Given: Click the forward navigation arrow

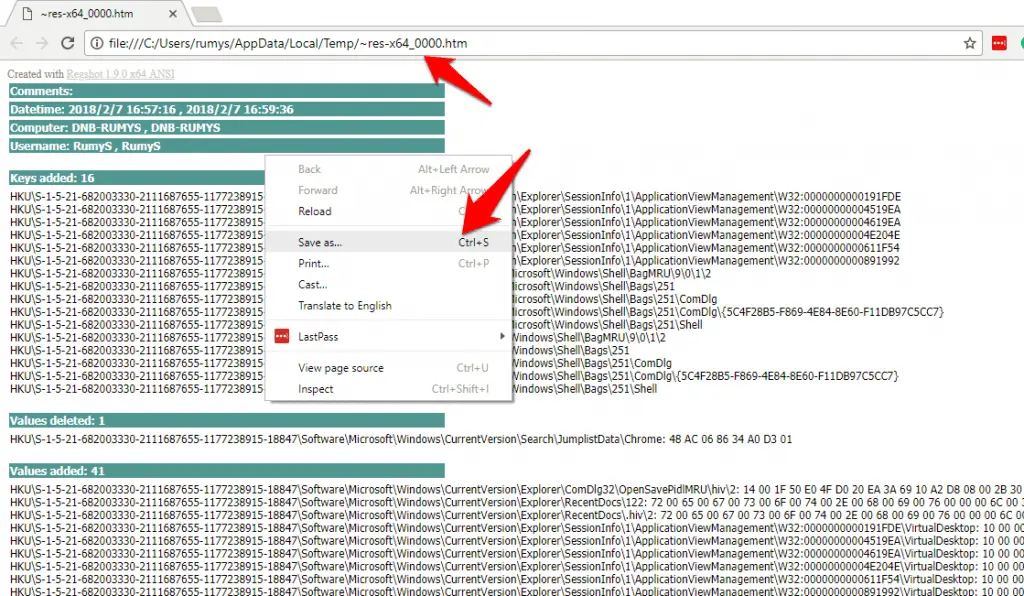Looking at the screenshot, I should (41, 43).
